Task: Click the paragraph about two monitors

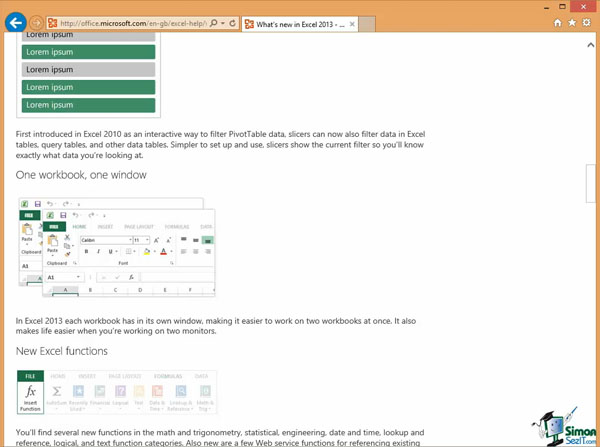Action: [216, 326]
